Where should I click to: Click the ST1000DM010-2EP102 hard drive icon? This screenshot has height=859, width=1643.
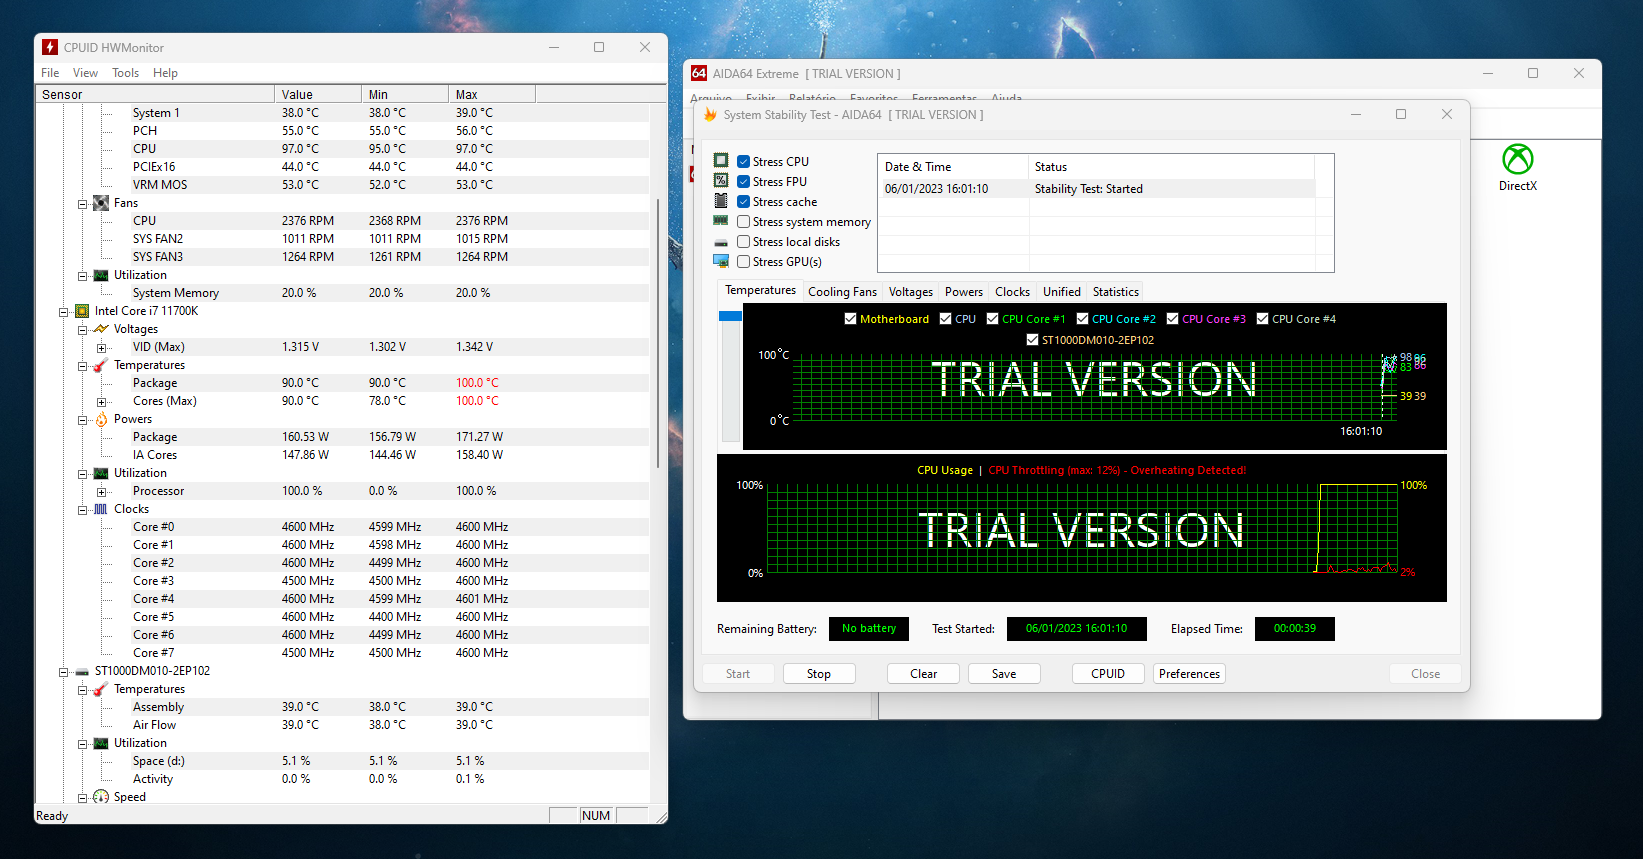(x=82, y=672)
